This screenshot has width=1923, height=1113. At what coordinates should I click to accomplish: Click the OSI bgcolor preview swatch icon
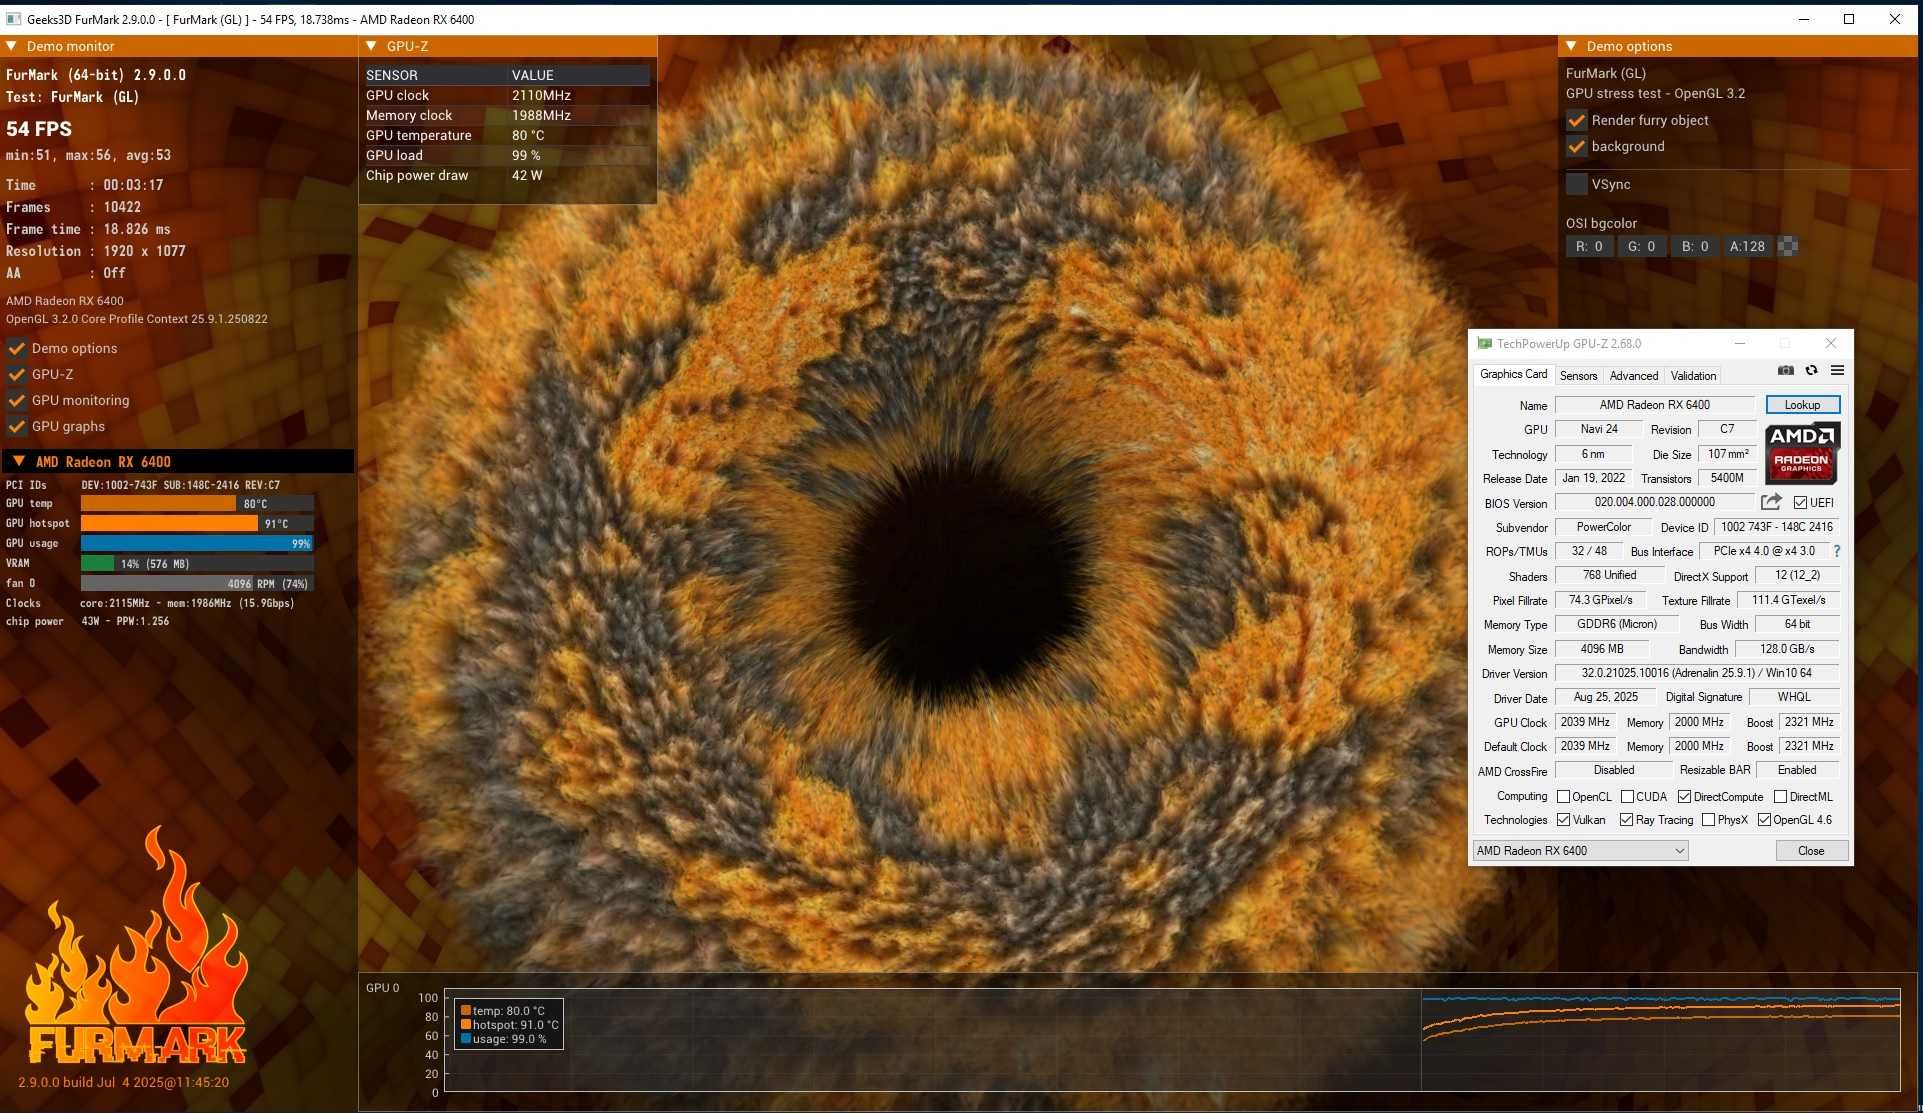(x=1788, y=246)
